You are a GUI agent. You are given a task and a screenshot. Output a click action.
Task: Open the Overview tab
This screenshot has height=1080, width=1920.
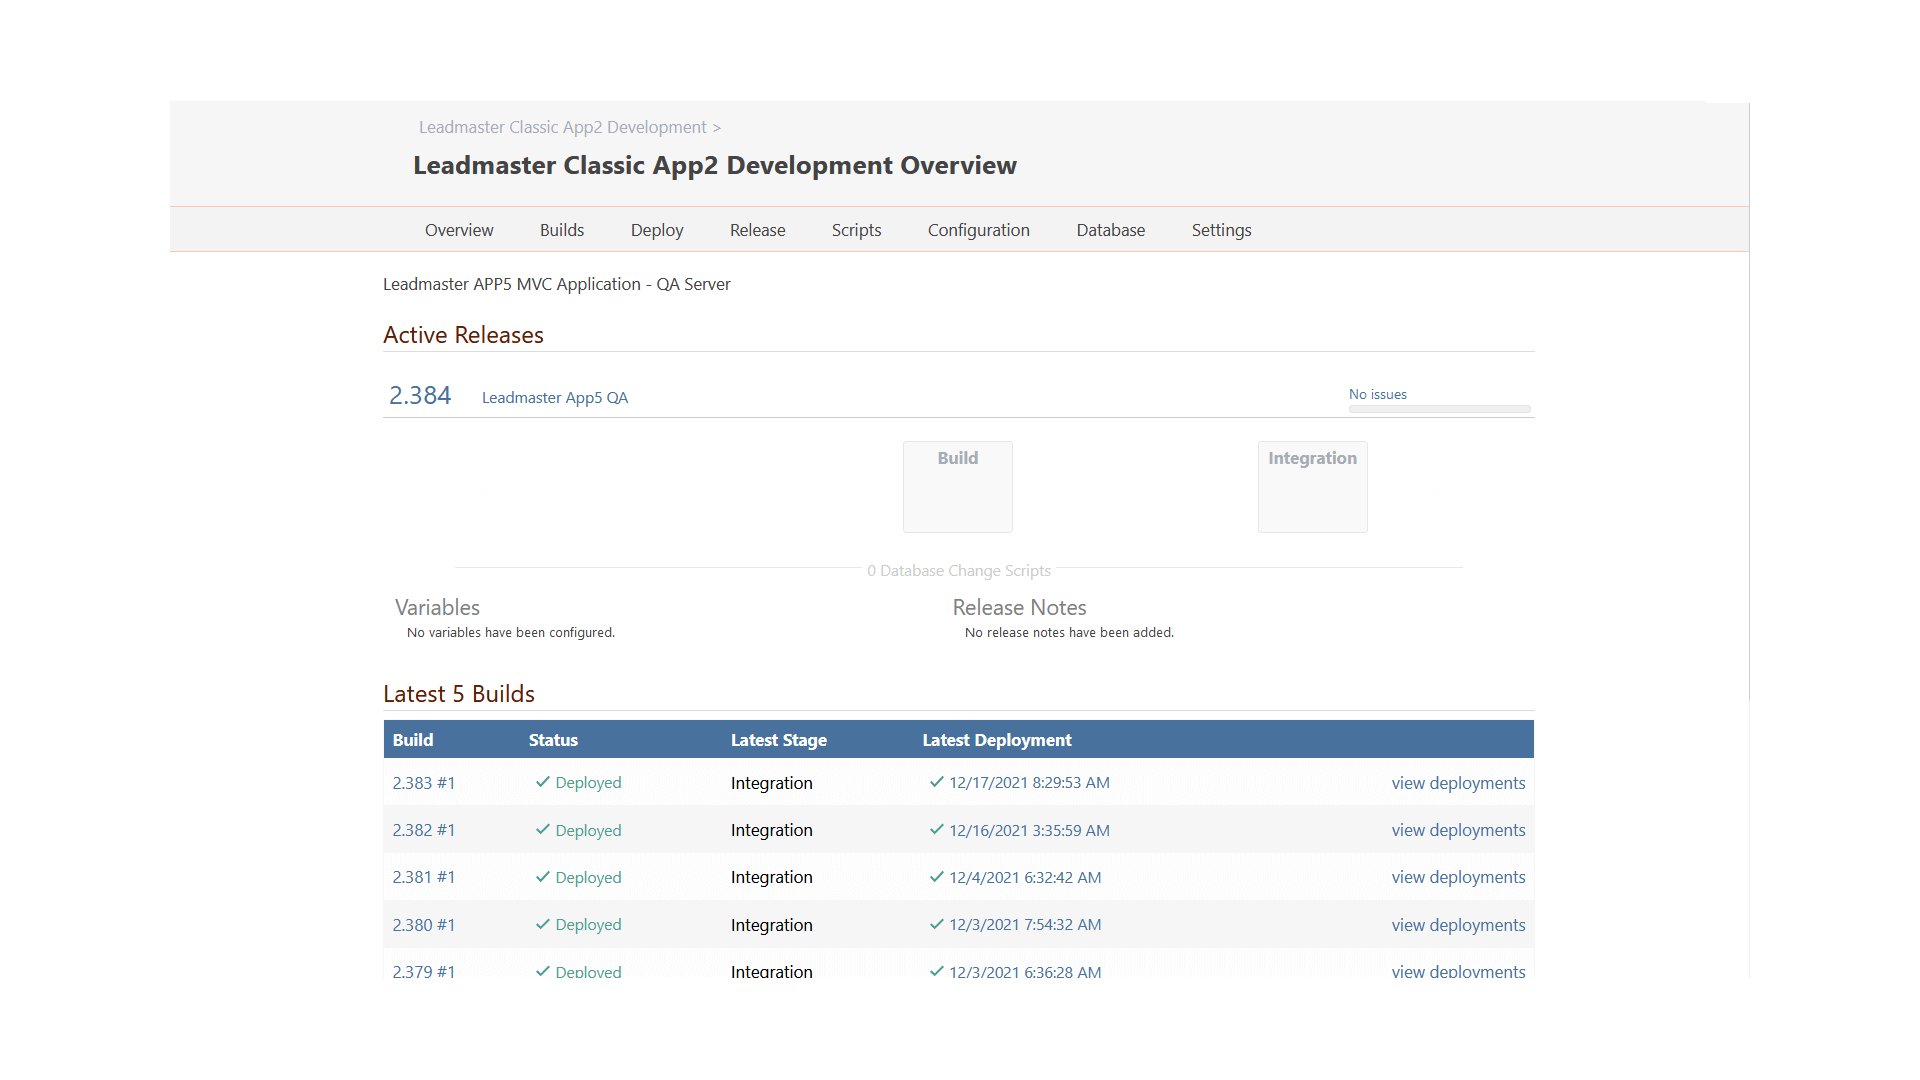tap(459, 230)
